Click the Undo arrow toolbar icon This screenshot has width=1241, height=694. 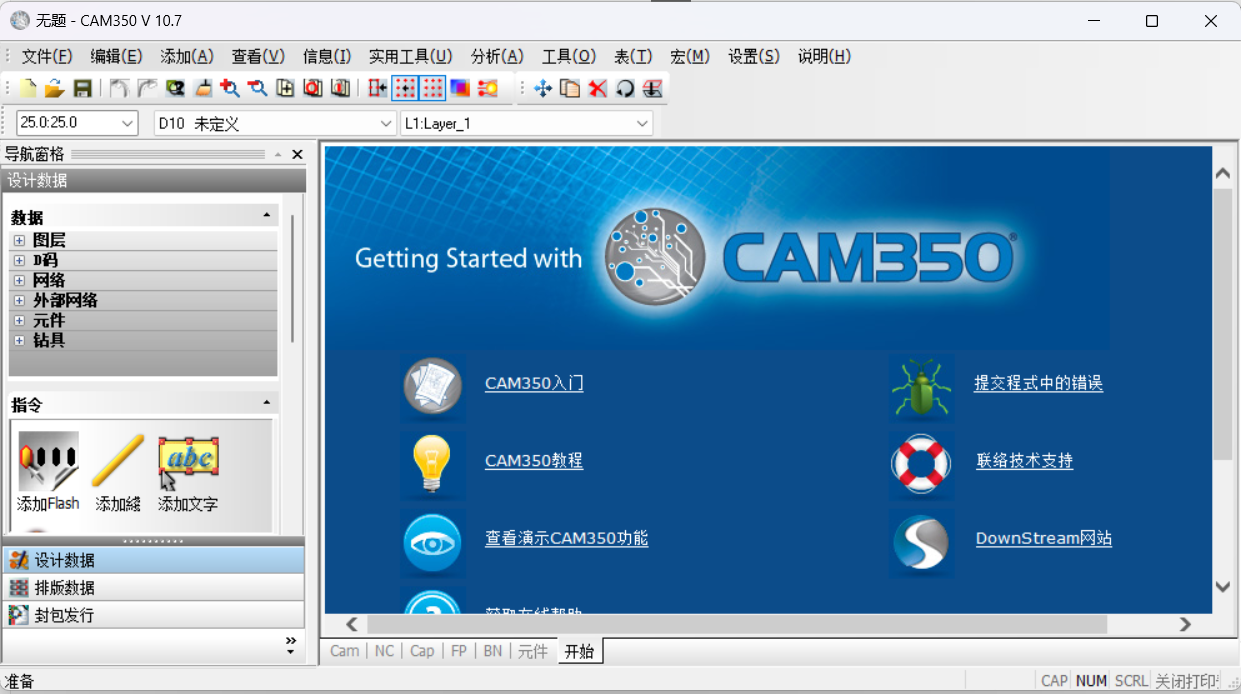point(119,88)
